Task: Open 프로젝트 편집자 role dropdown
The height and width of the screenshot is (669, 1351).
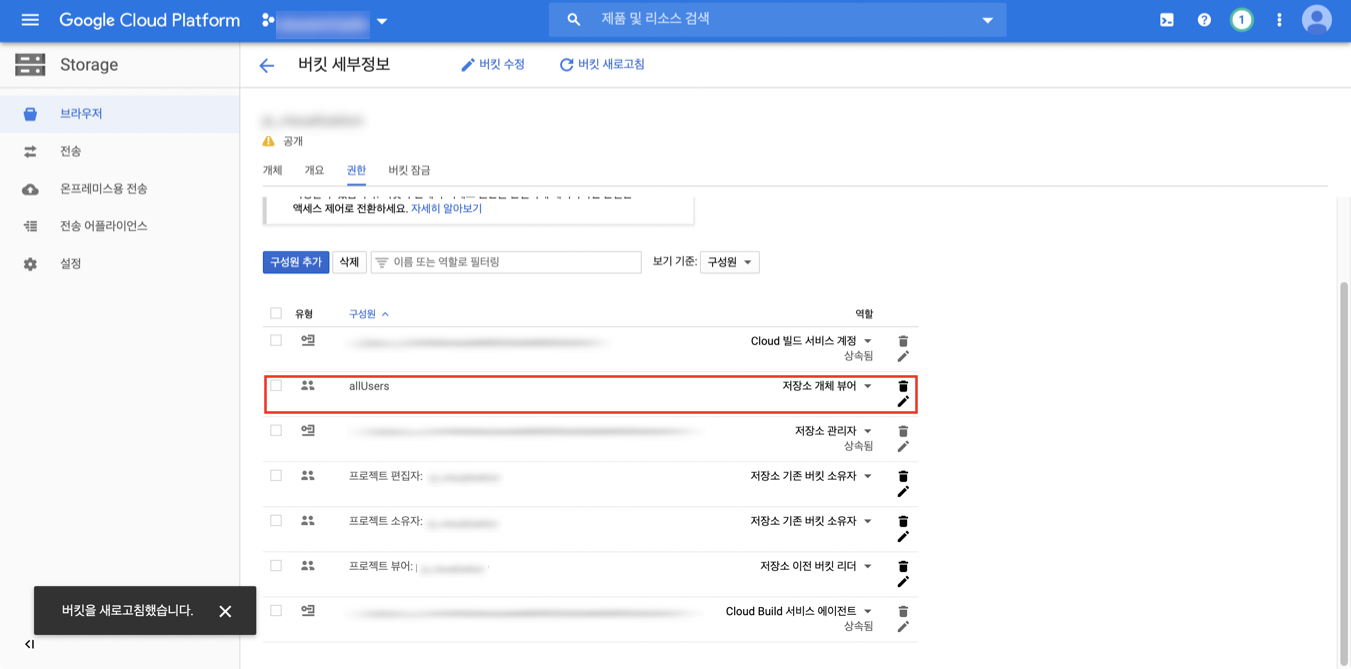Action: 811,476
